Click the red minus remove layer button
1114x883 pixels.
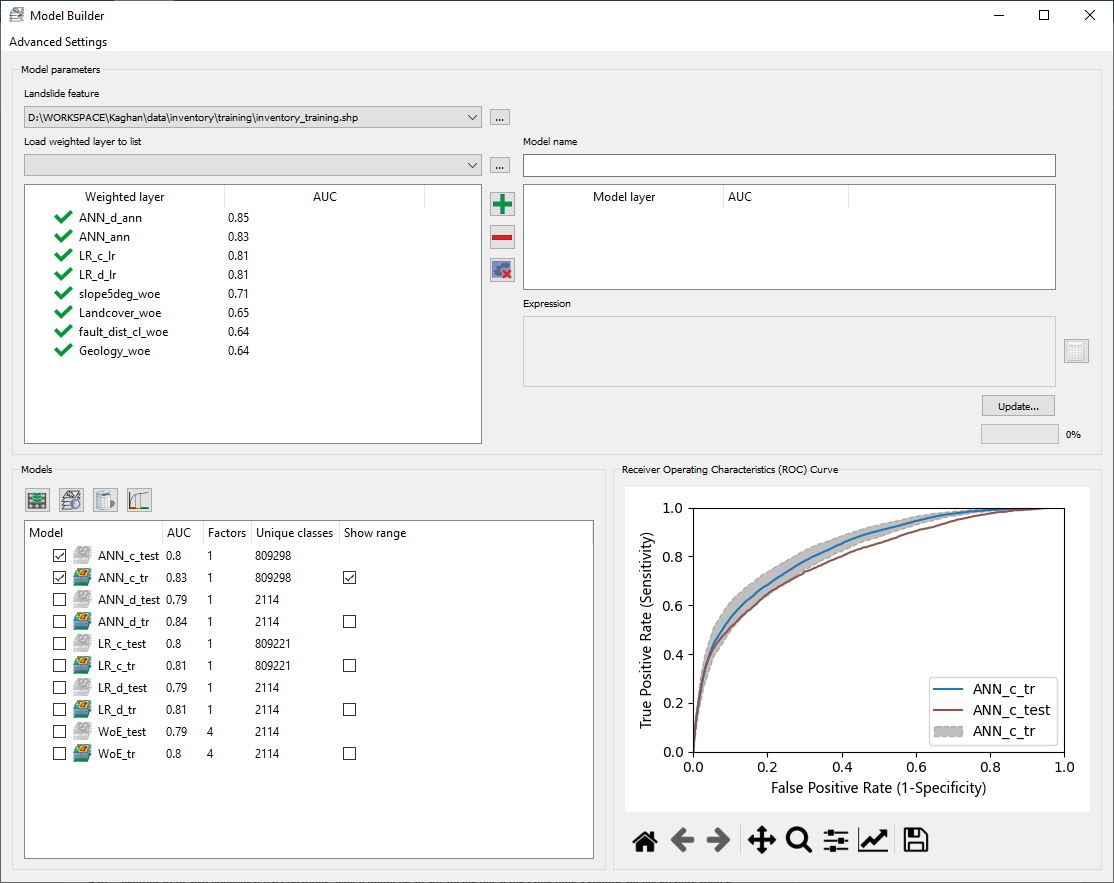(502, 237)
